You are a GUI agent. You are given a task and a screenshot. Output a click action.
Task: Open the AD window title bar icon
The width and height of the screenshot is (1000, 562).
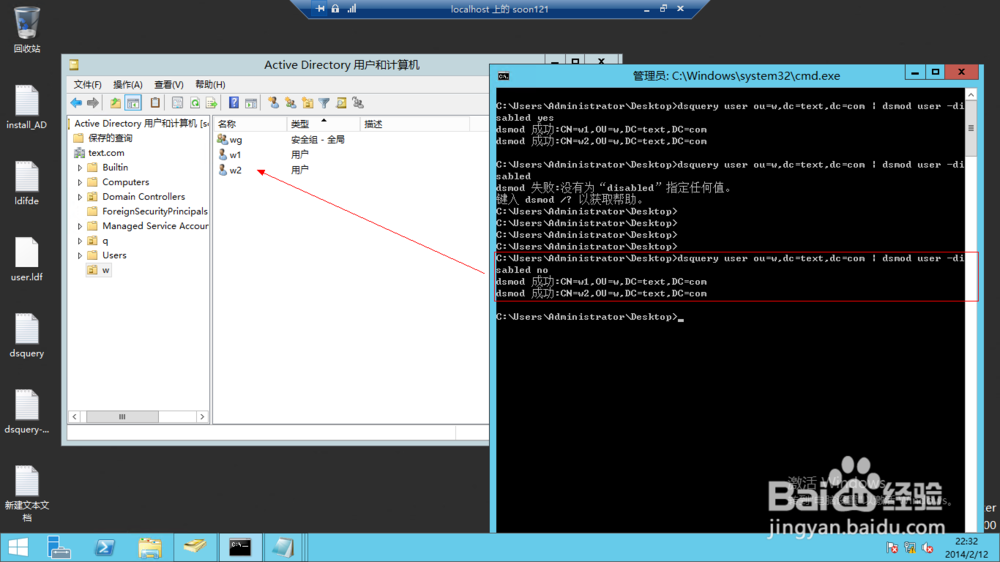point(74,64)
